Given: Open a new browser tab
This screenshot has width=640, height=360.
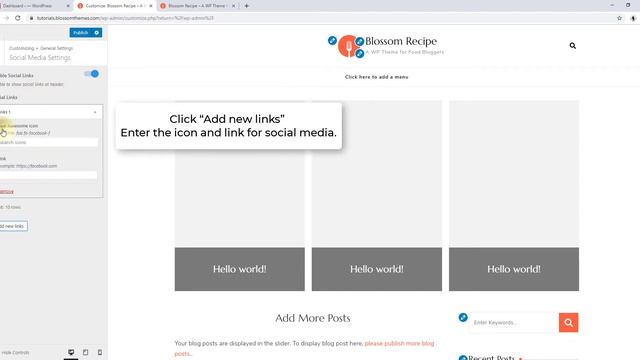Looking at the screenshot, I should pos(247,6).
